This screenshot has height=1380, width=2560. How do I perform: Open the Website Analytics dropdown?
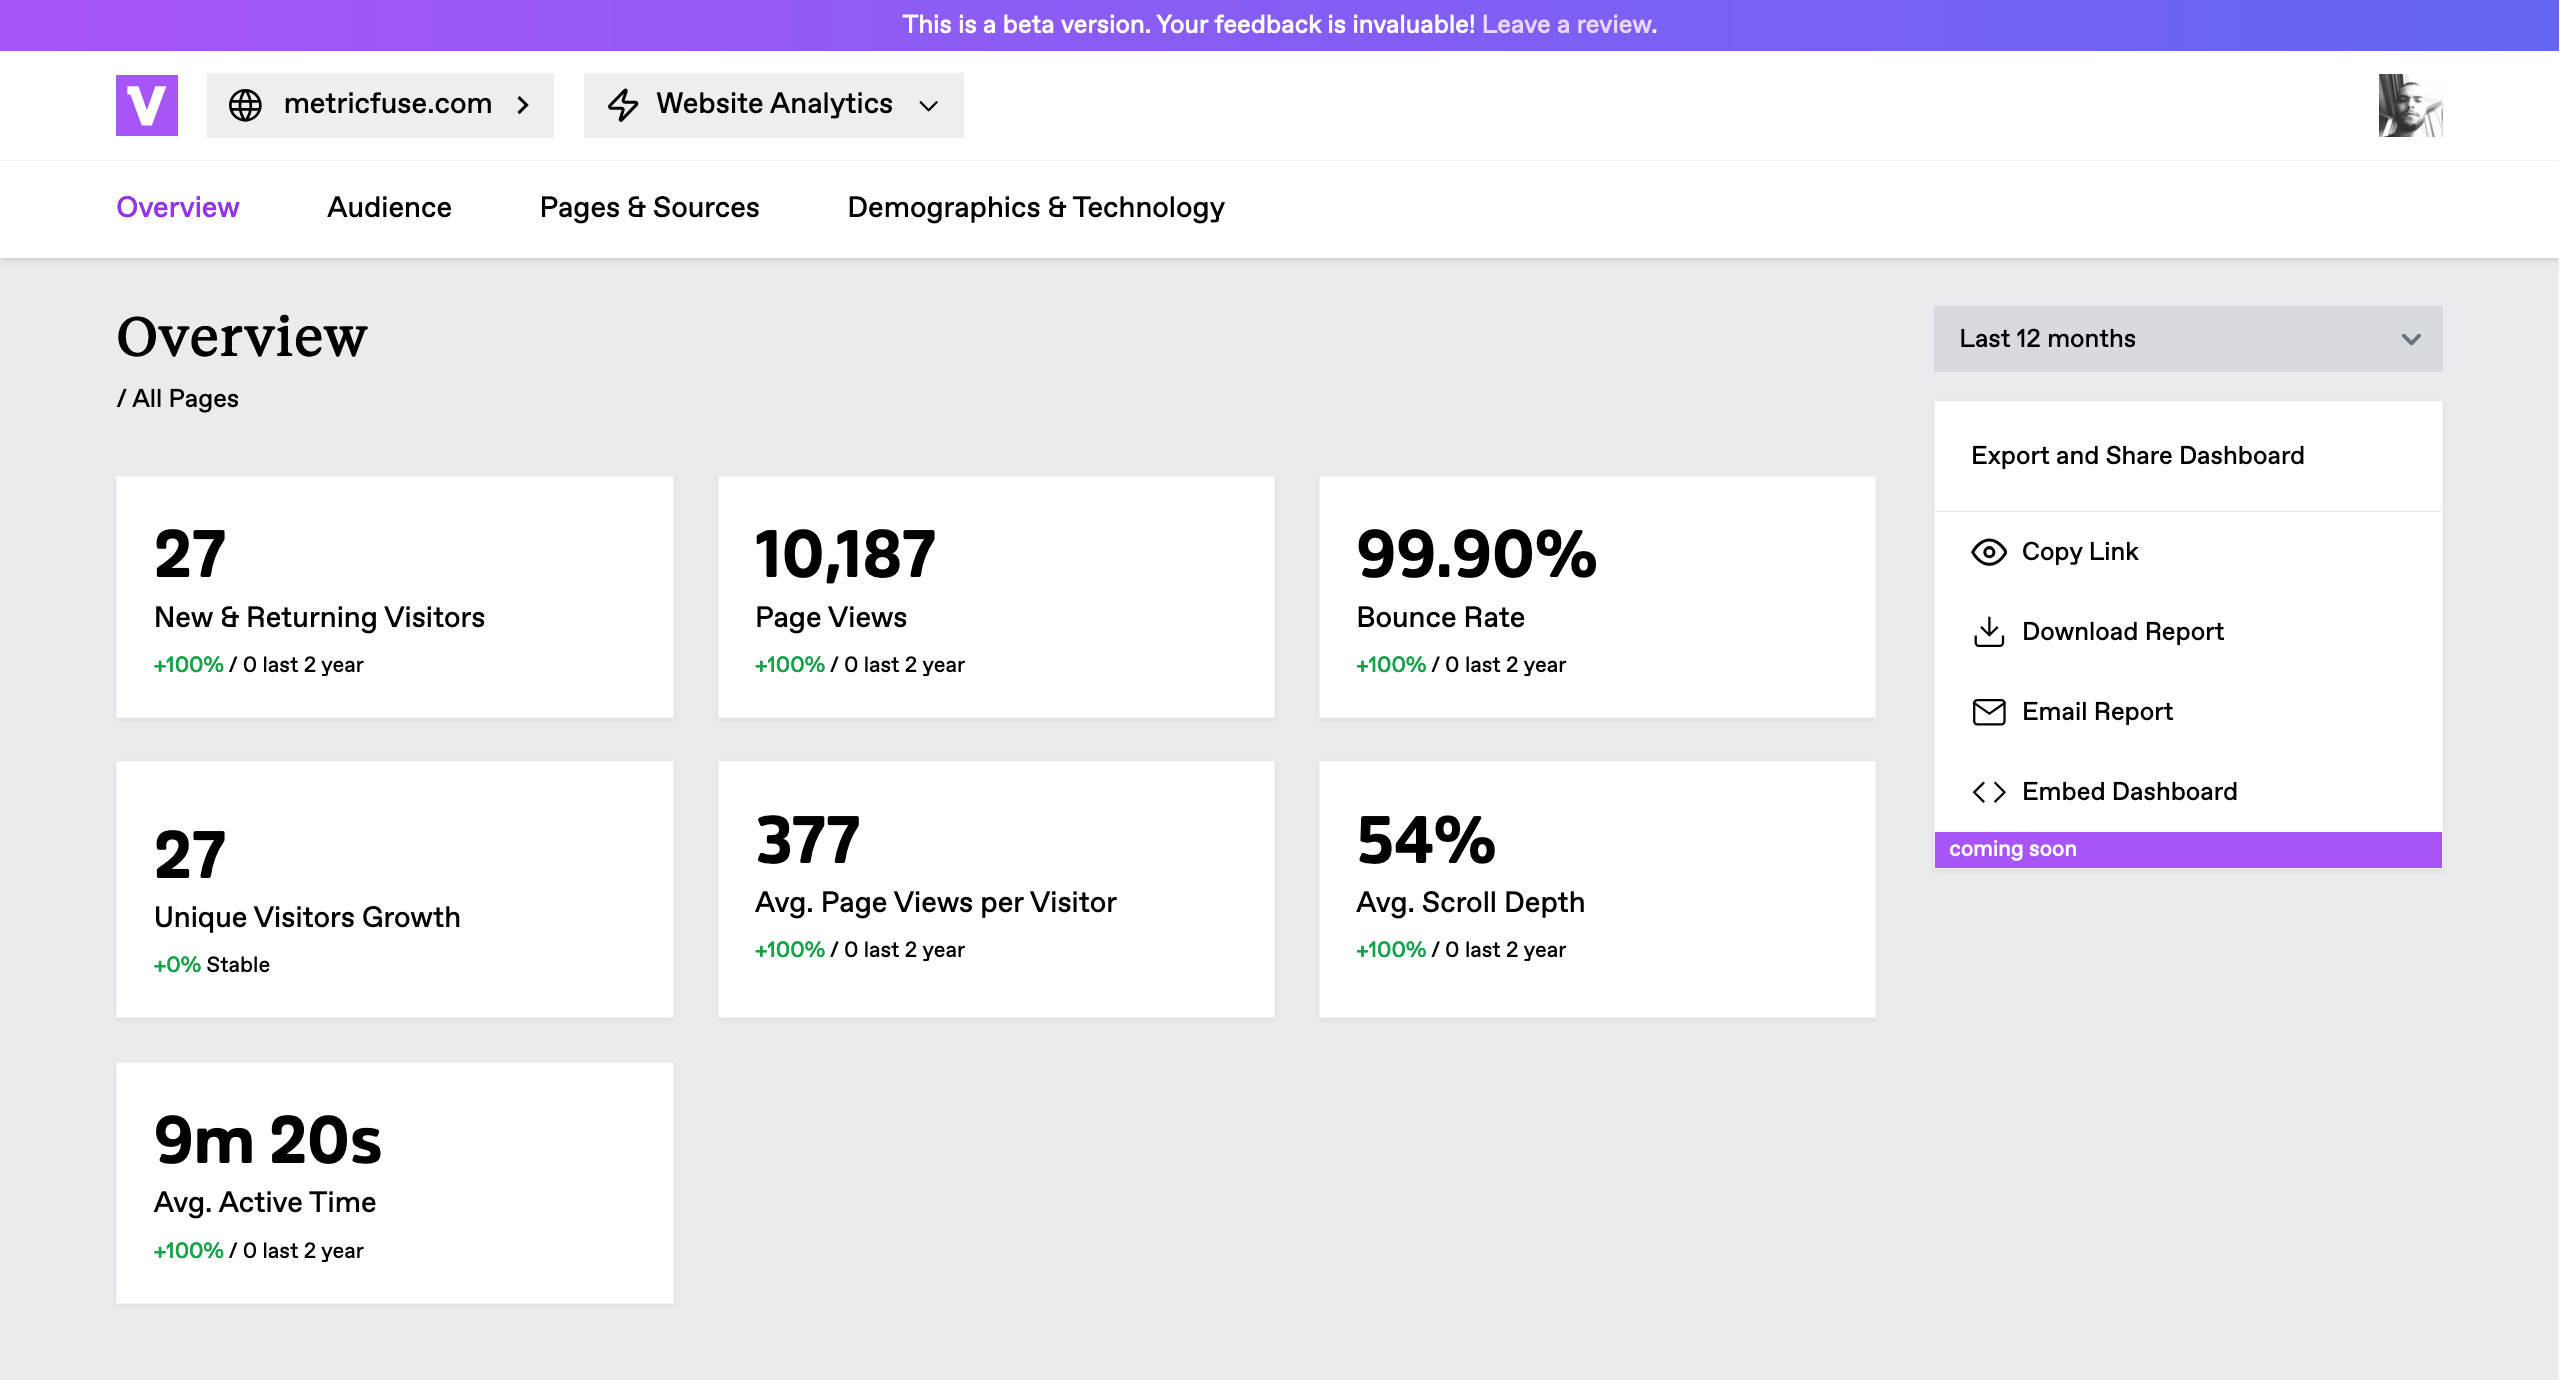pos(928,105)
